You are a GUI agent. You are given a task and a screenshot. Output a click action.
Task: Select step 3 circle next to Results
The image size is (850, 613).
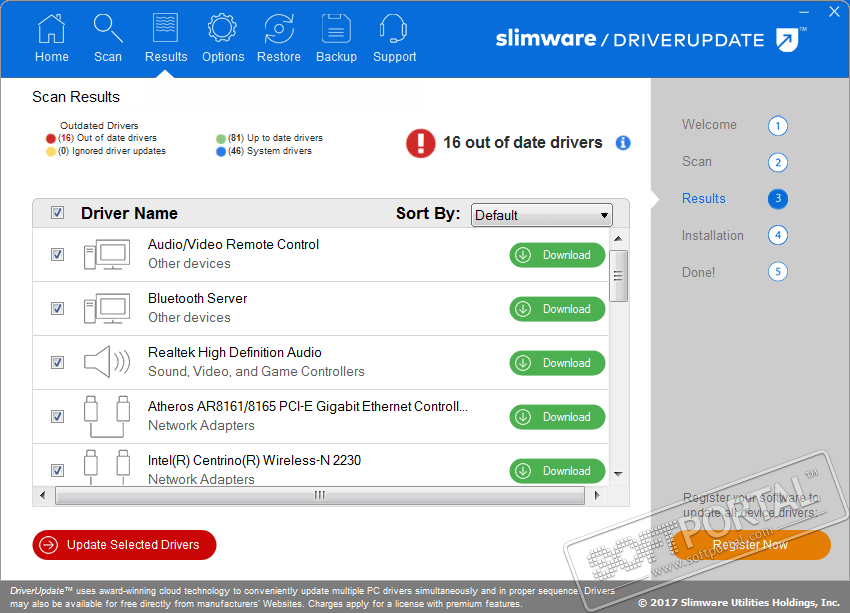pos(777,198)
